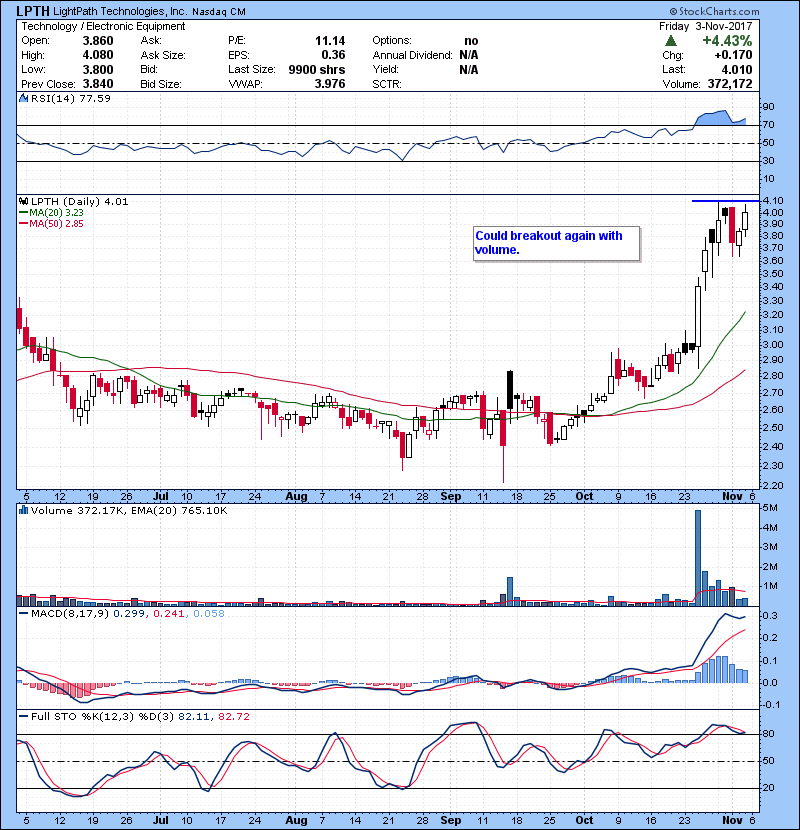800x830 pixels.
Task: Click the tallest volume bar near 5M
Action: pos(698,558)
